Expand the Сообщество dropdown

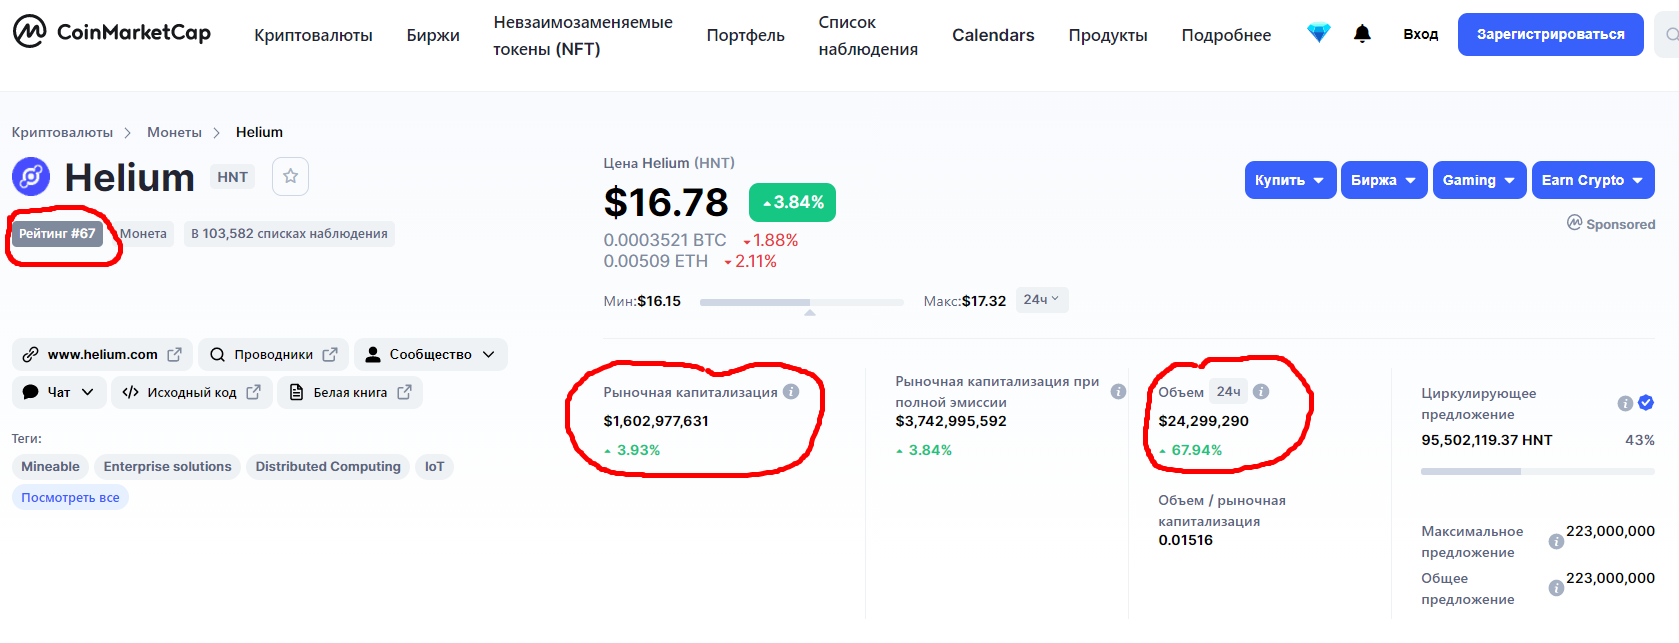[x=430, y=355]
